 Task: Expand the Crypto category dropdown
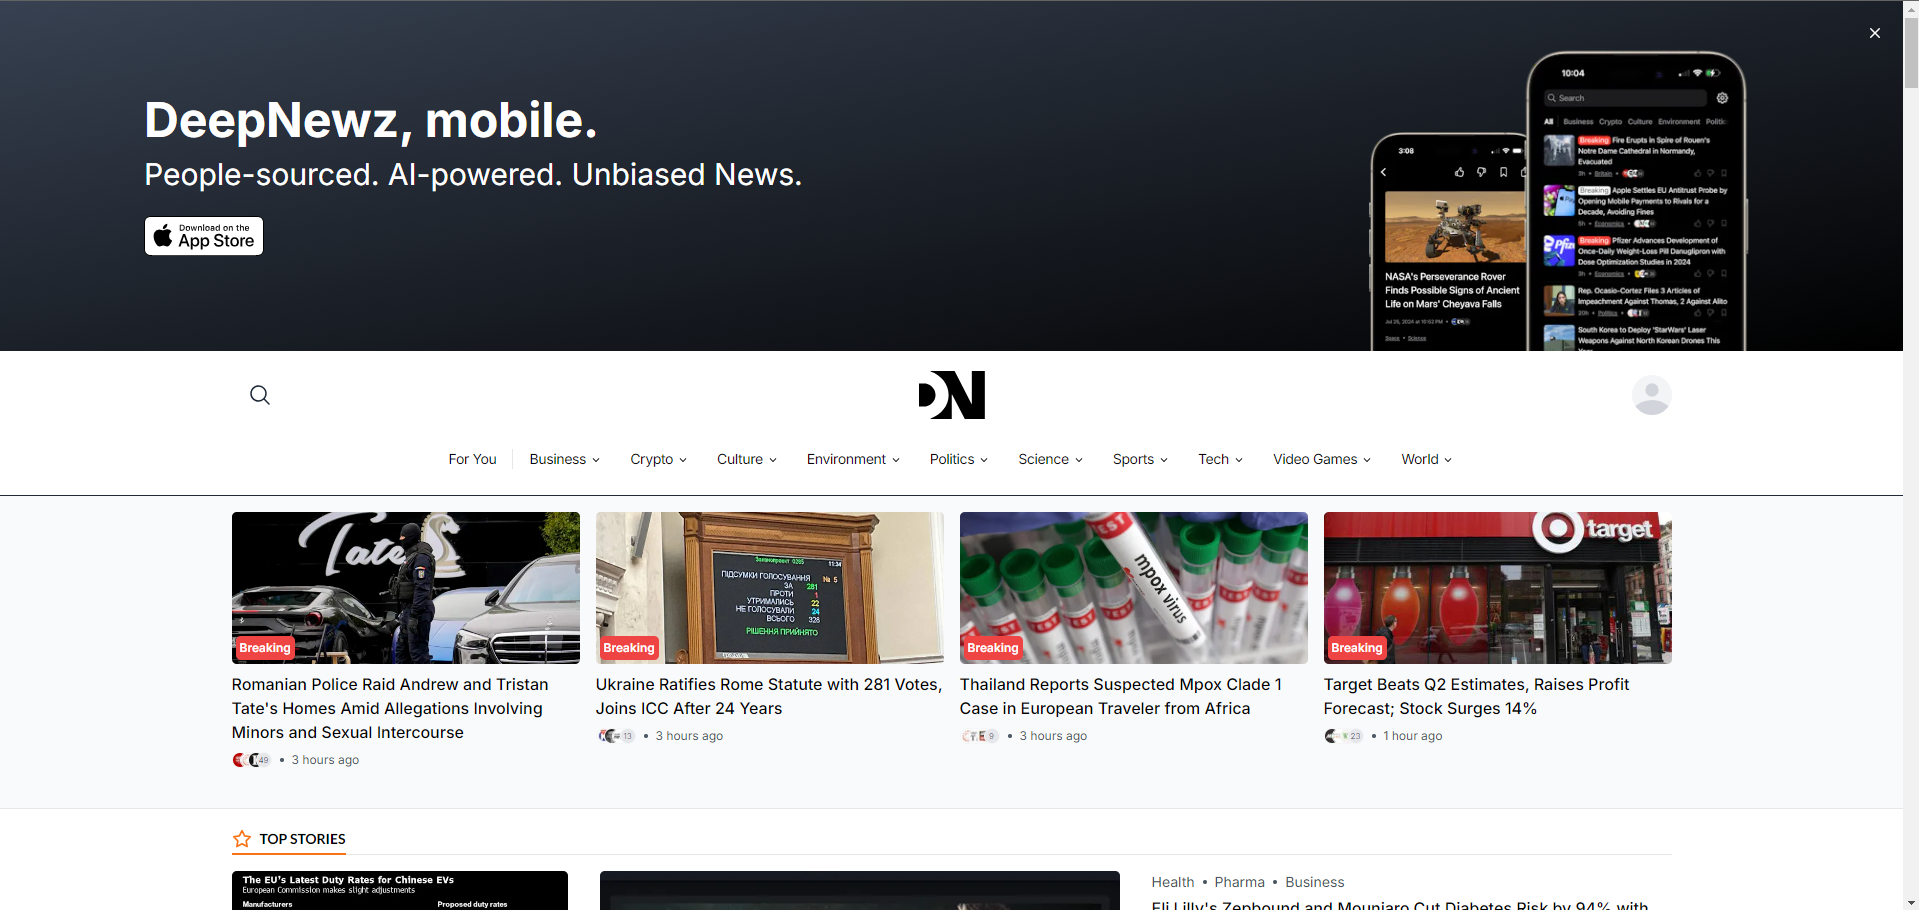pos(658,459)
